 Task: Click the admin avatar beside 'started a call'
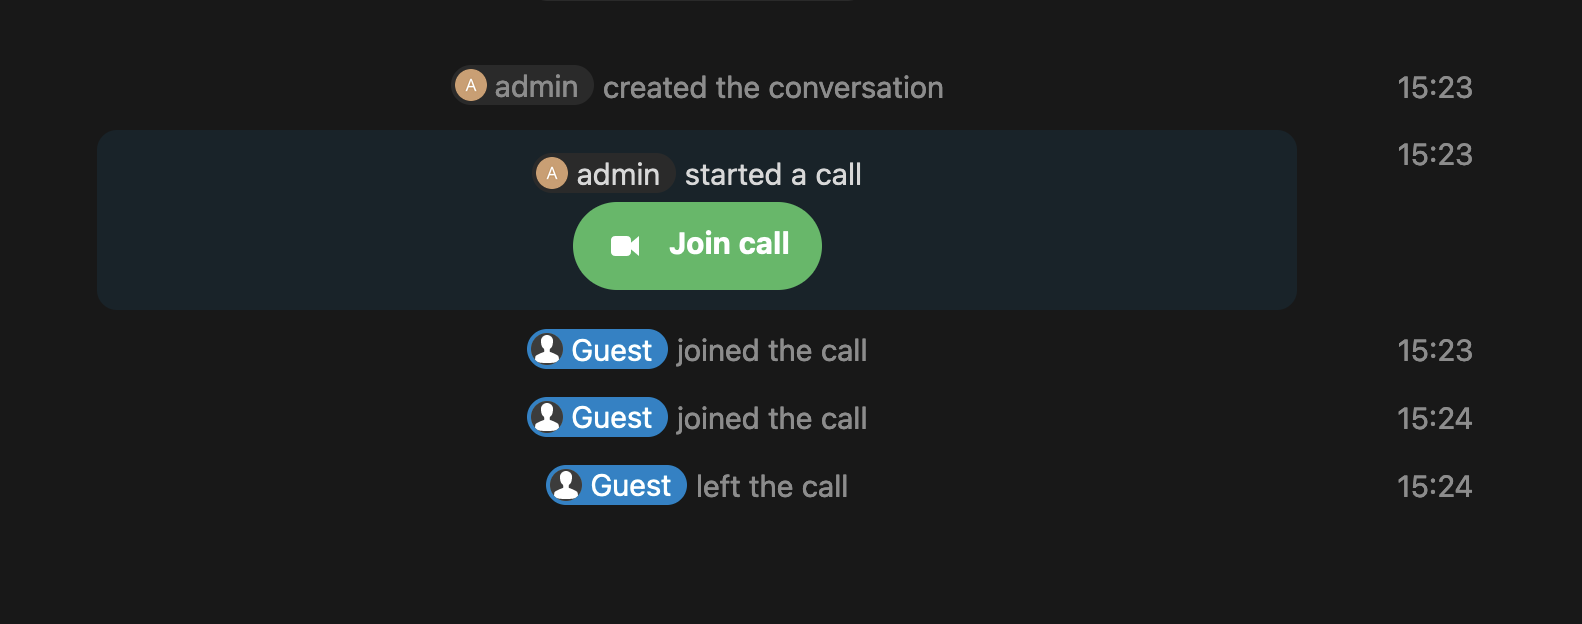click(552, 173)
